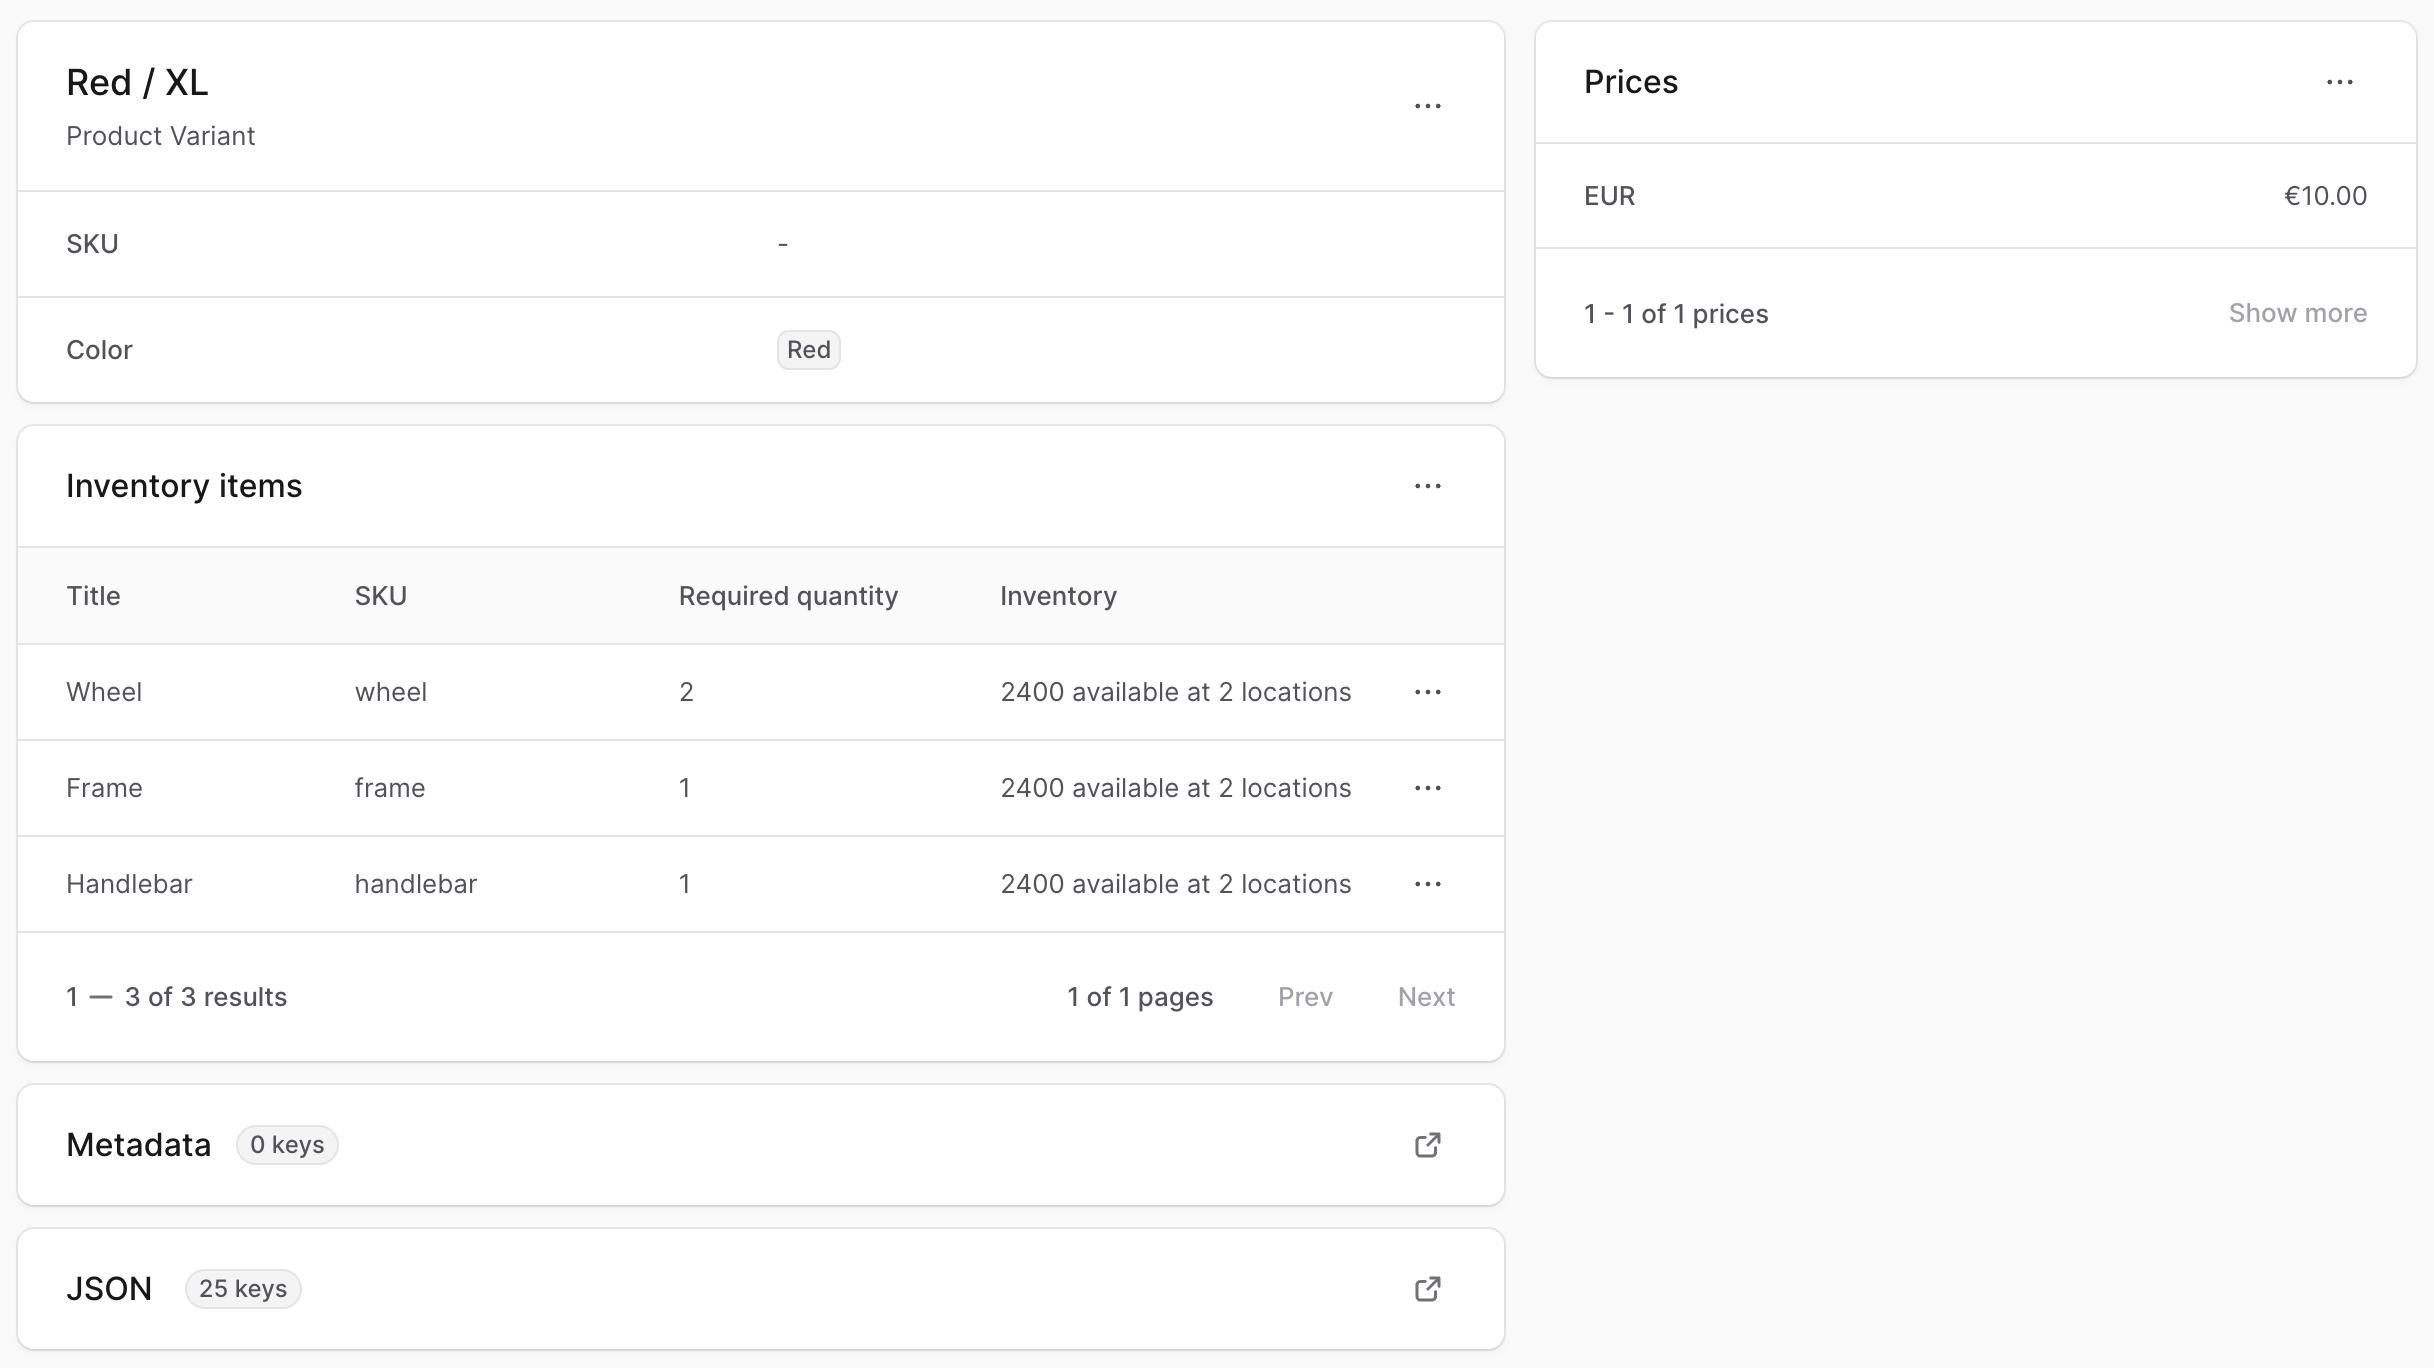
Task: Open the Handlebar row actions menu
Action: pyautogui.click(x=1427, y=884)
